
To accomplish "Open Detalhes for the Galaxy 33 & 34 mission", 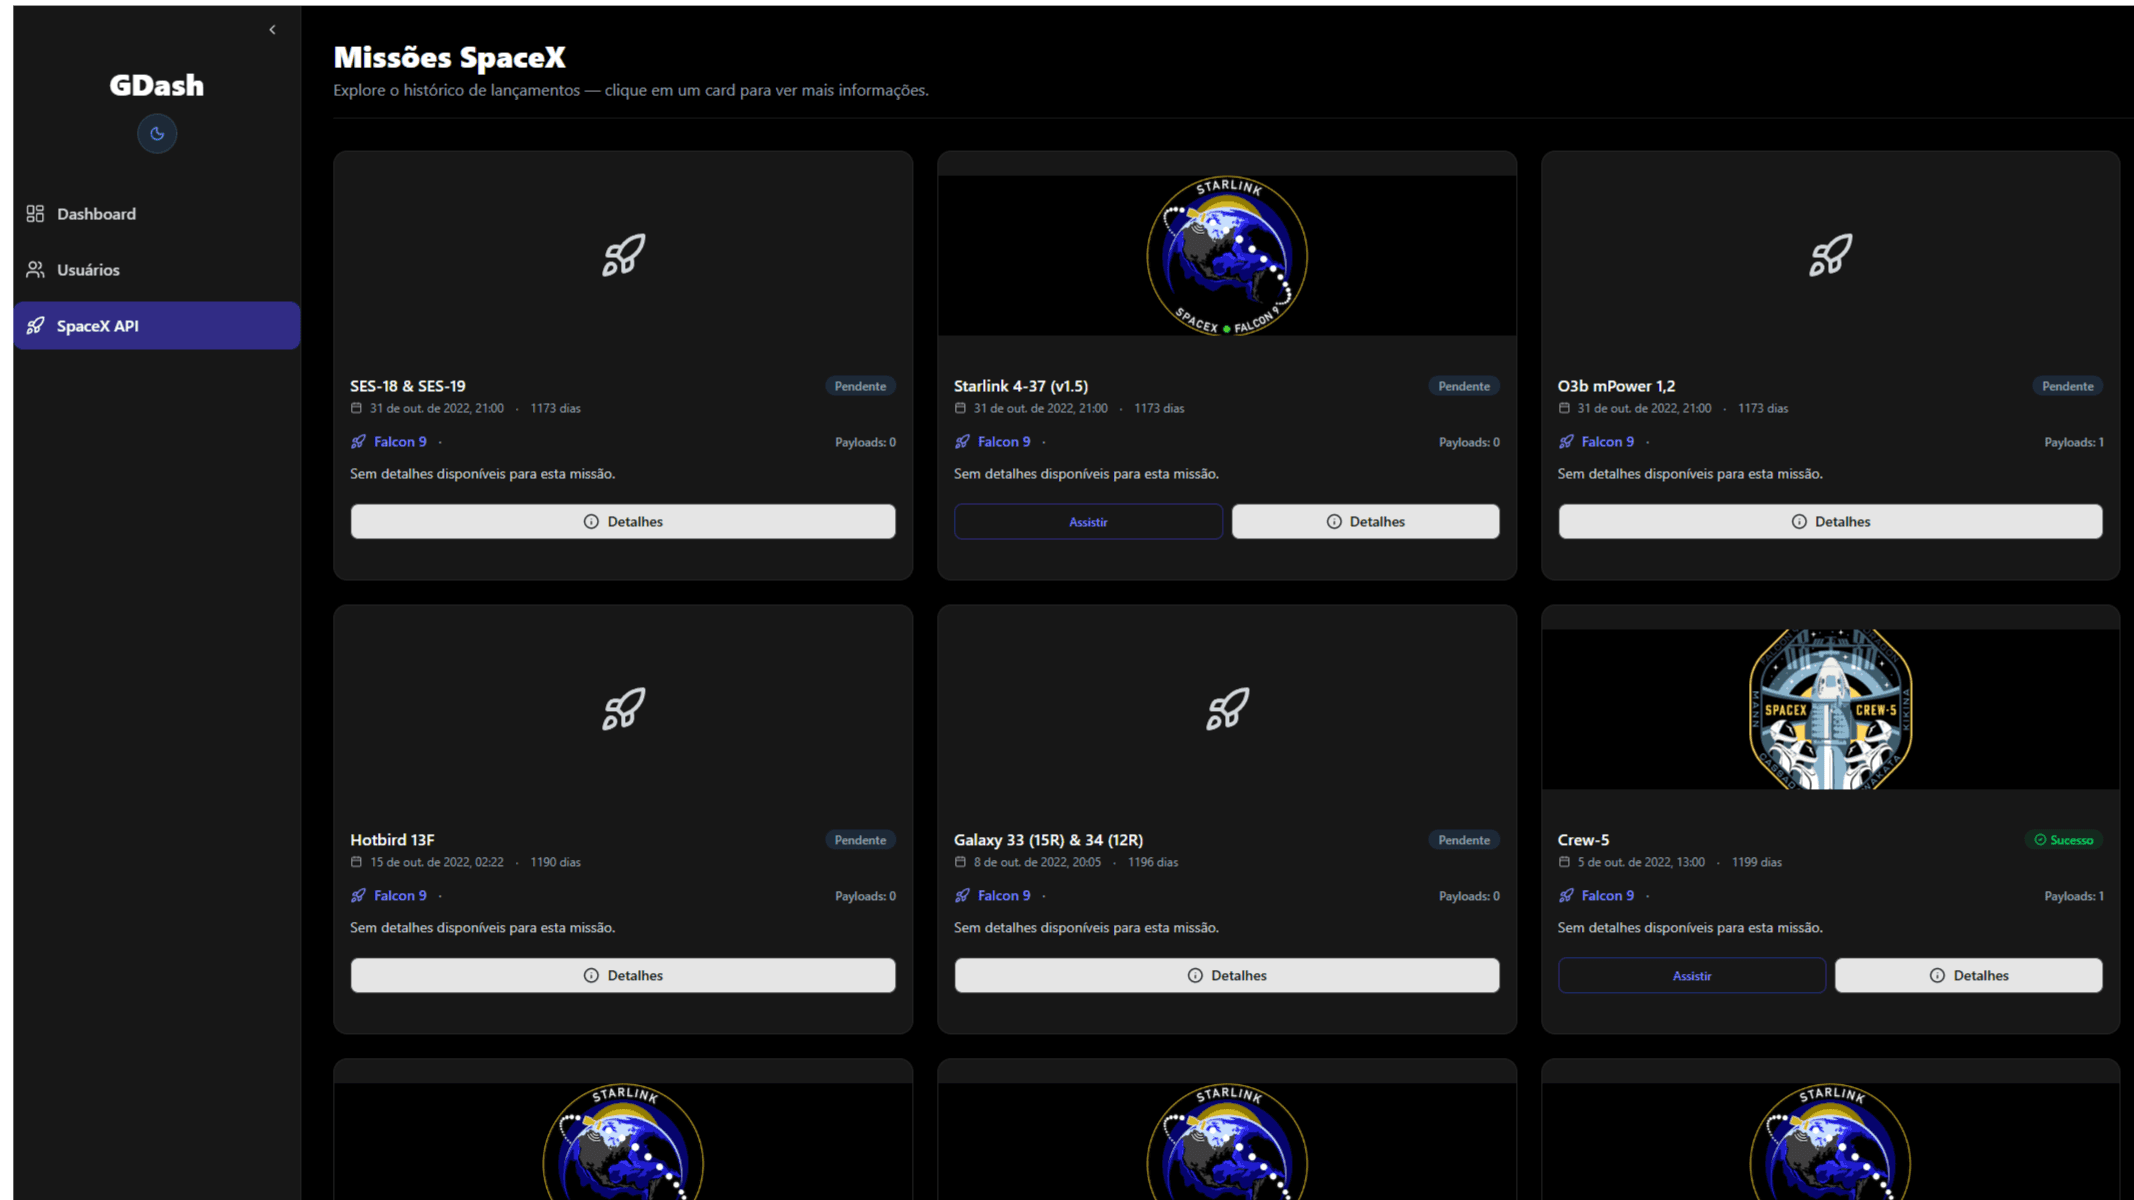I will [1227, 976].
